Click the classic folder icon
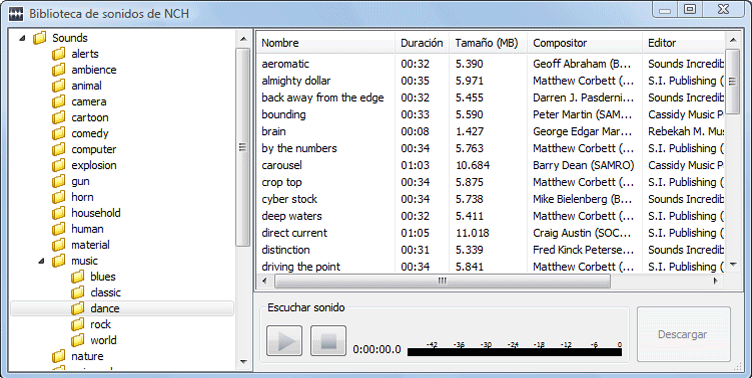 point(78,292)
